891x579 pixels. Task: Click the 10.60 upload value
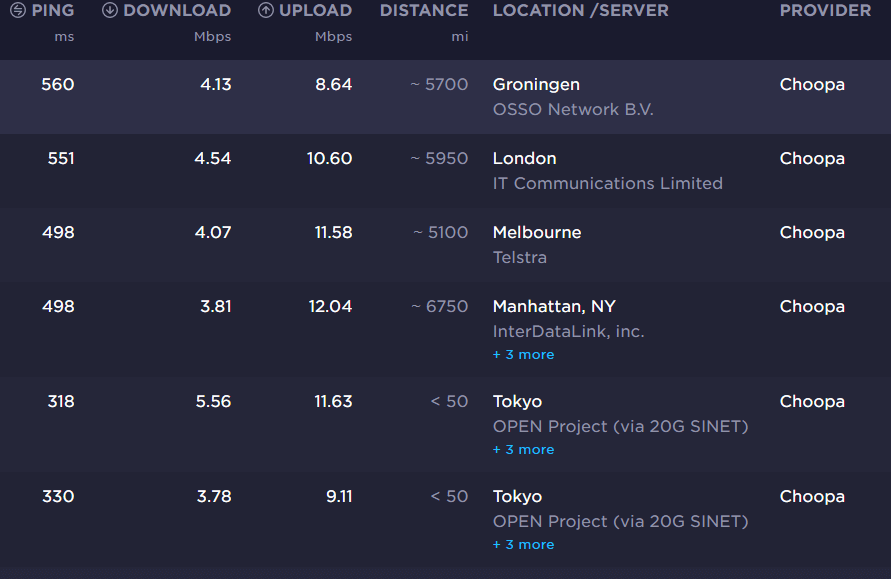(330, 159)
